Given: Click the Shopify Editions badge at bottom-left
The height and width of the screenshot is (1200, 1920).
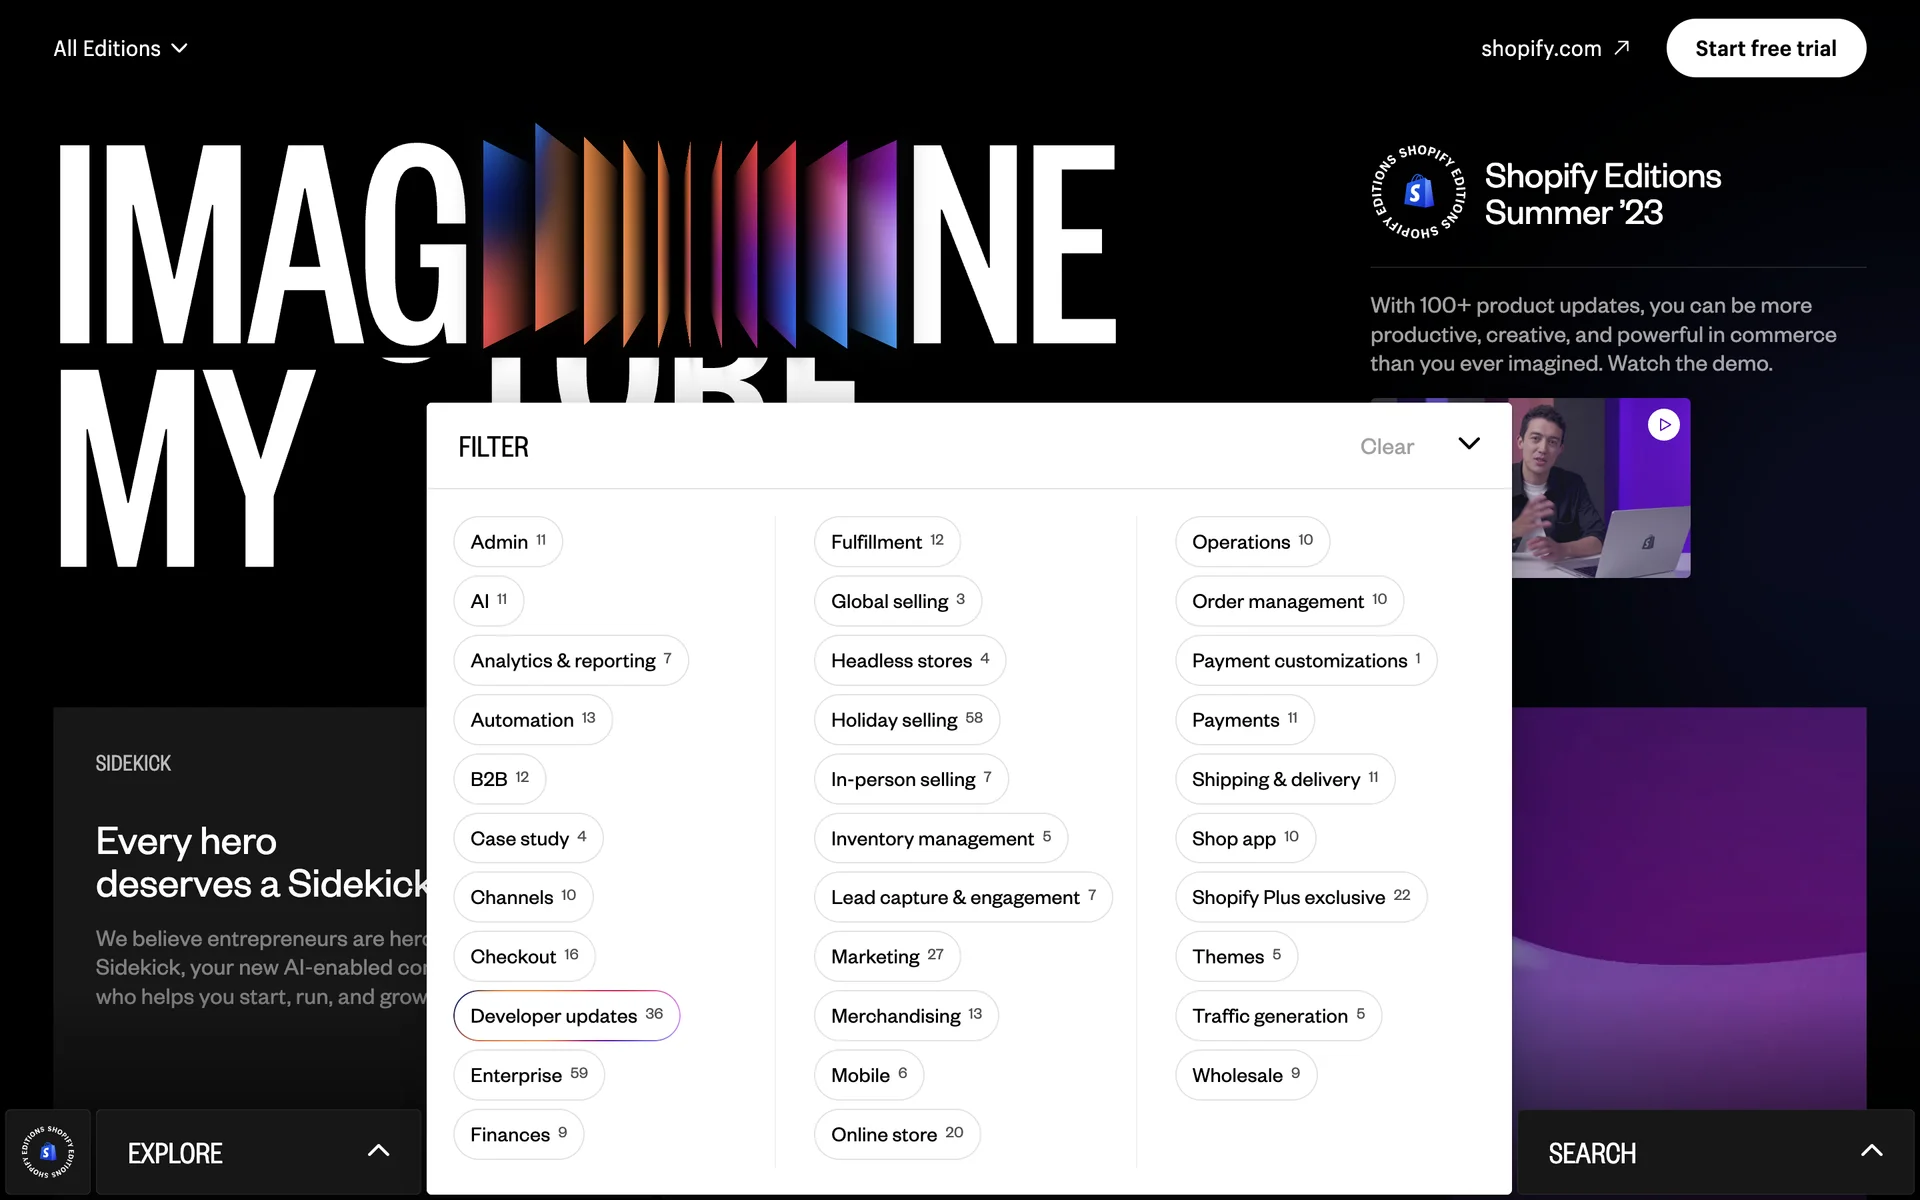Looking at the screenshot, I should 47,1151.
